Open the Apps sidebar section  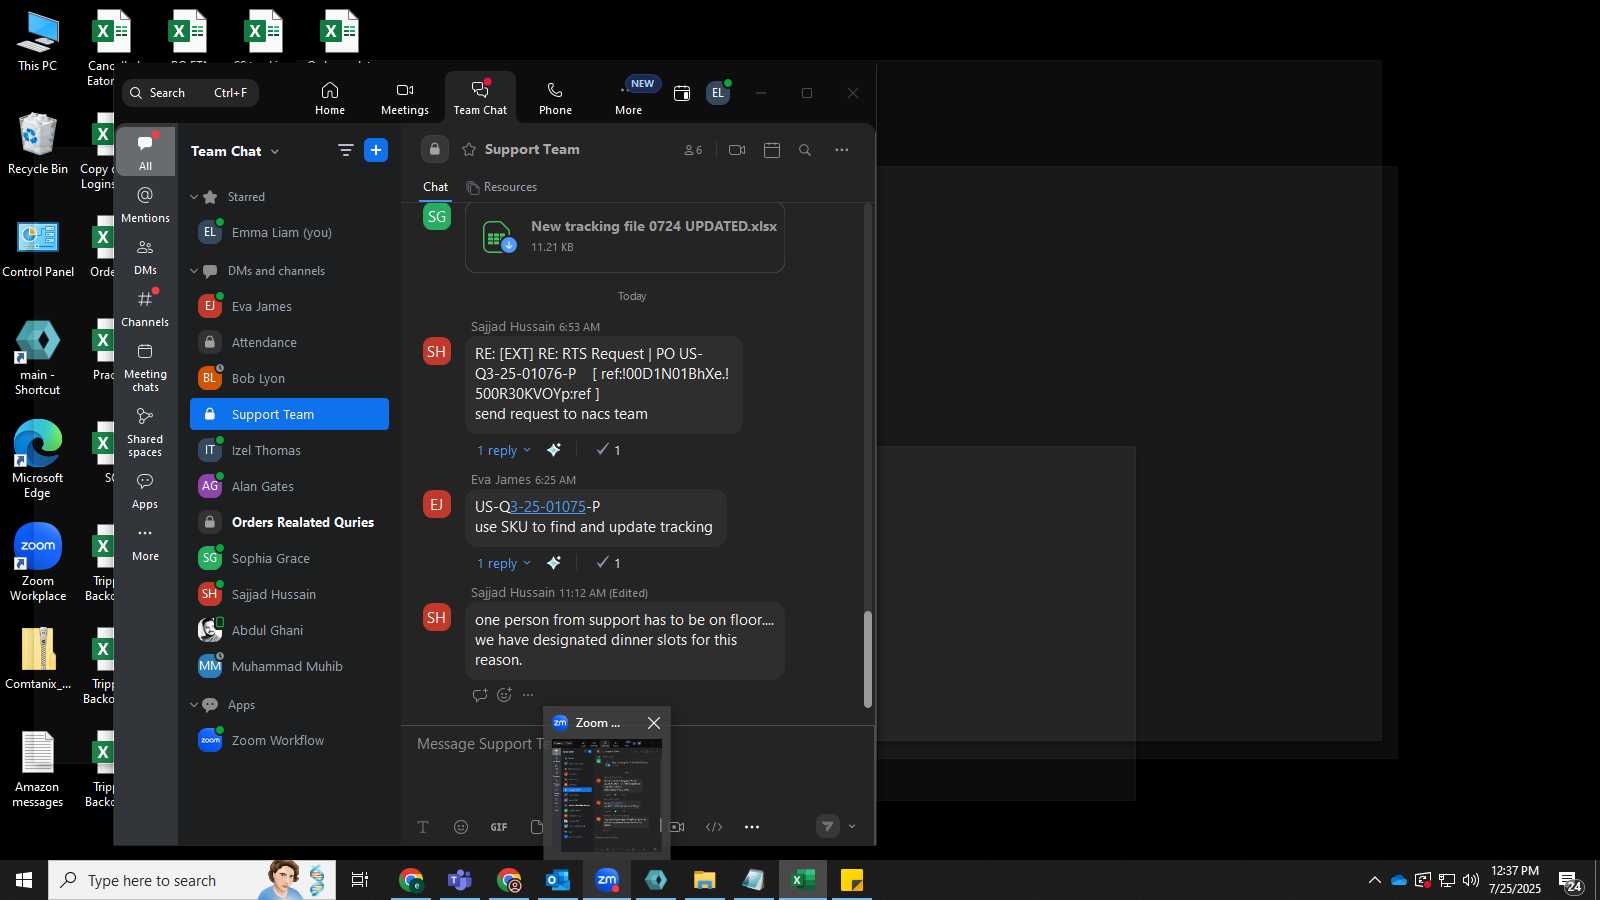(145, 490)
